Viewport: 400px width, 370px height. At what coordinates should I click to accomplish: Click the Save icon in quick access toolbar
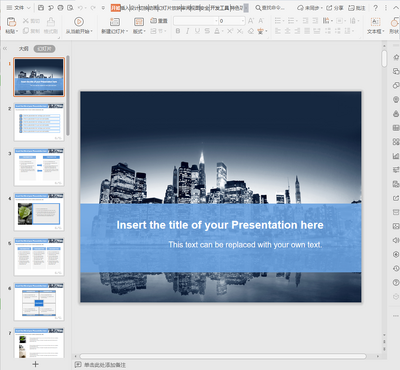(41, 7)
